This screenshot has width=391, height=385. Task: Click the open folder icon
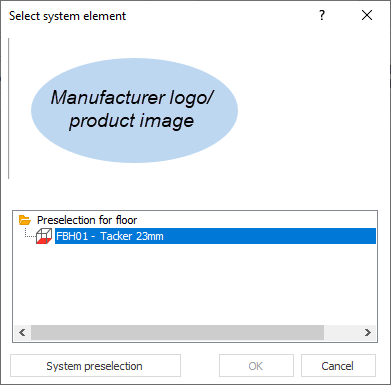[25, 220]
